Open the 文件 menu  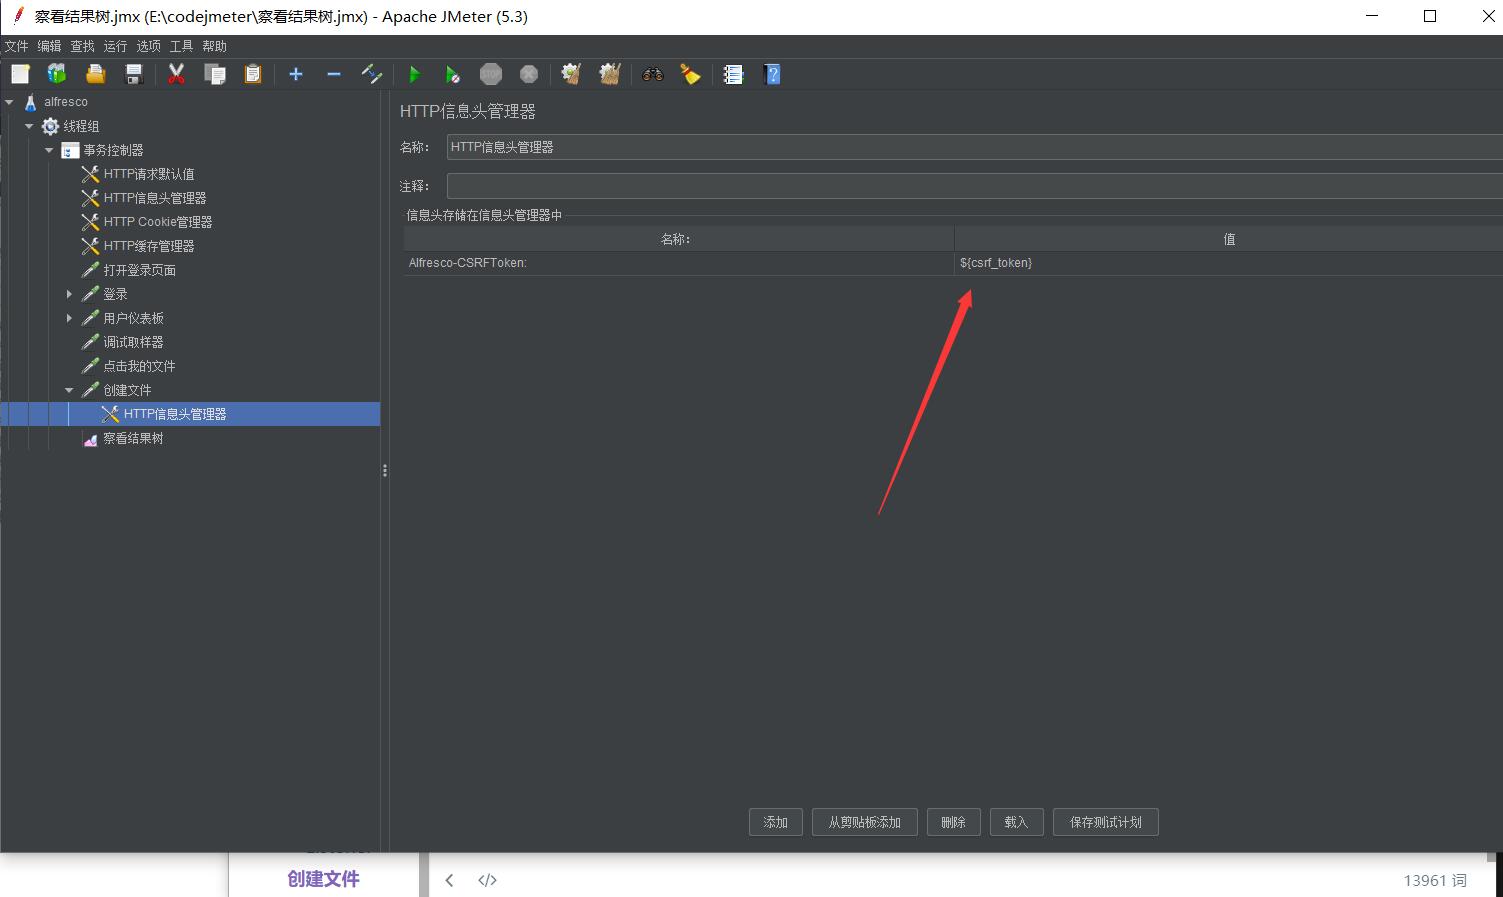pos(17,46)
